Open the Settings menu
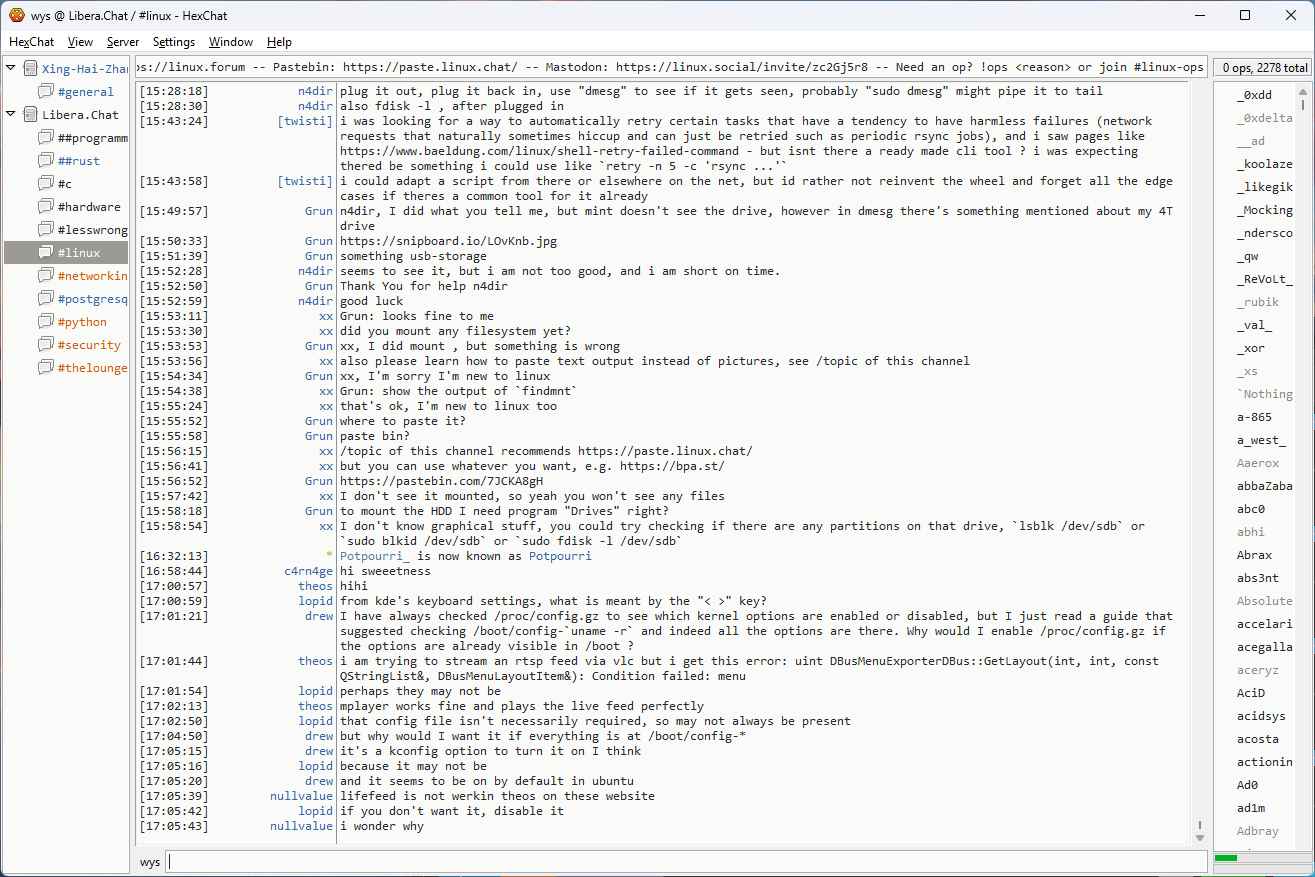The image size is (1315, 877). (174, 42)
